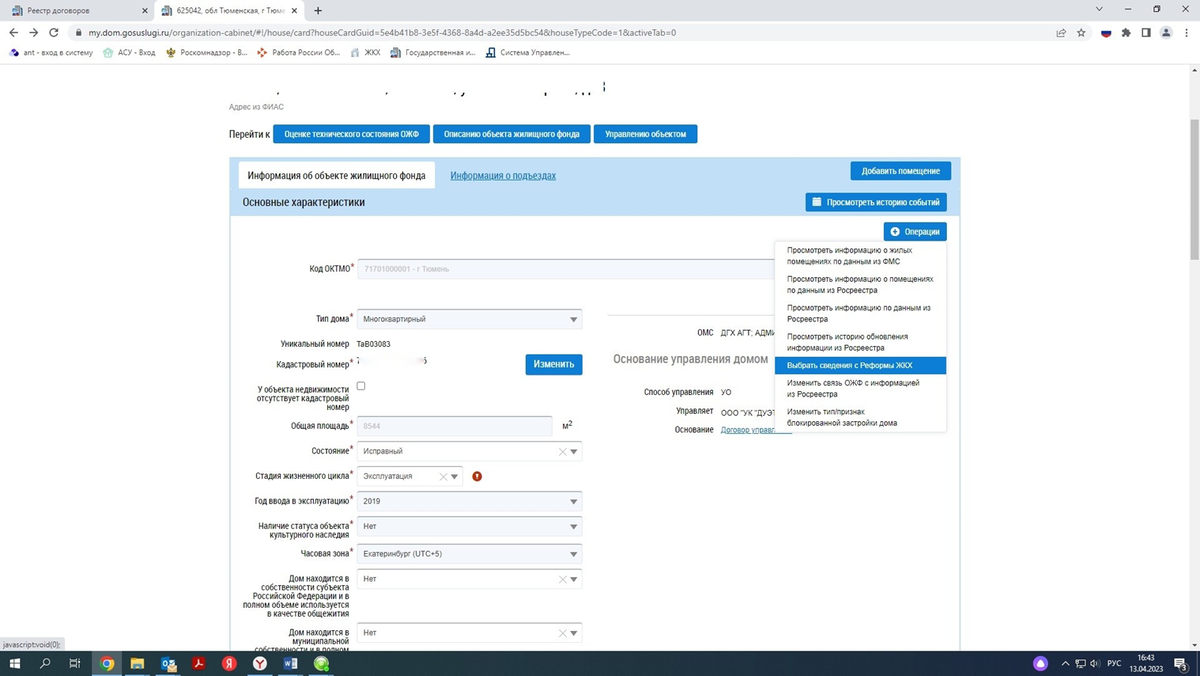This screenshot has width=1200, height=676.
Task: Open Outlook from the taskbar
Action: click(168, 663)
